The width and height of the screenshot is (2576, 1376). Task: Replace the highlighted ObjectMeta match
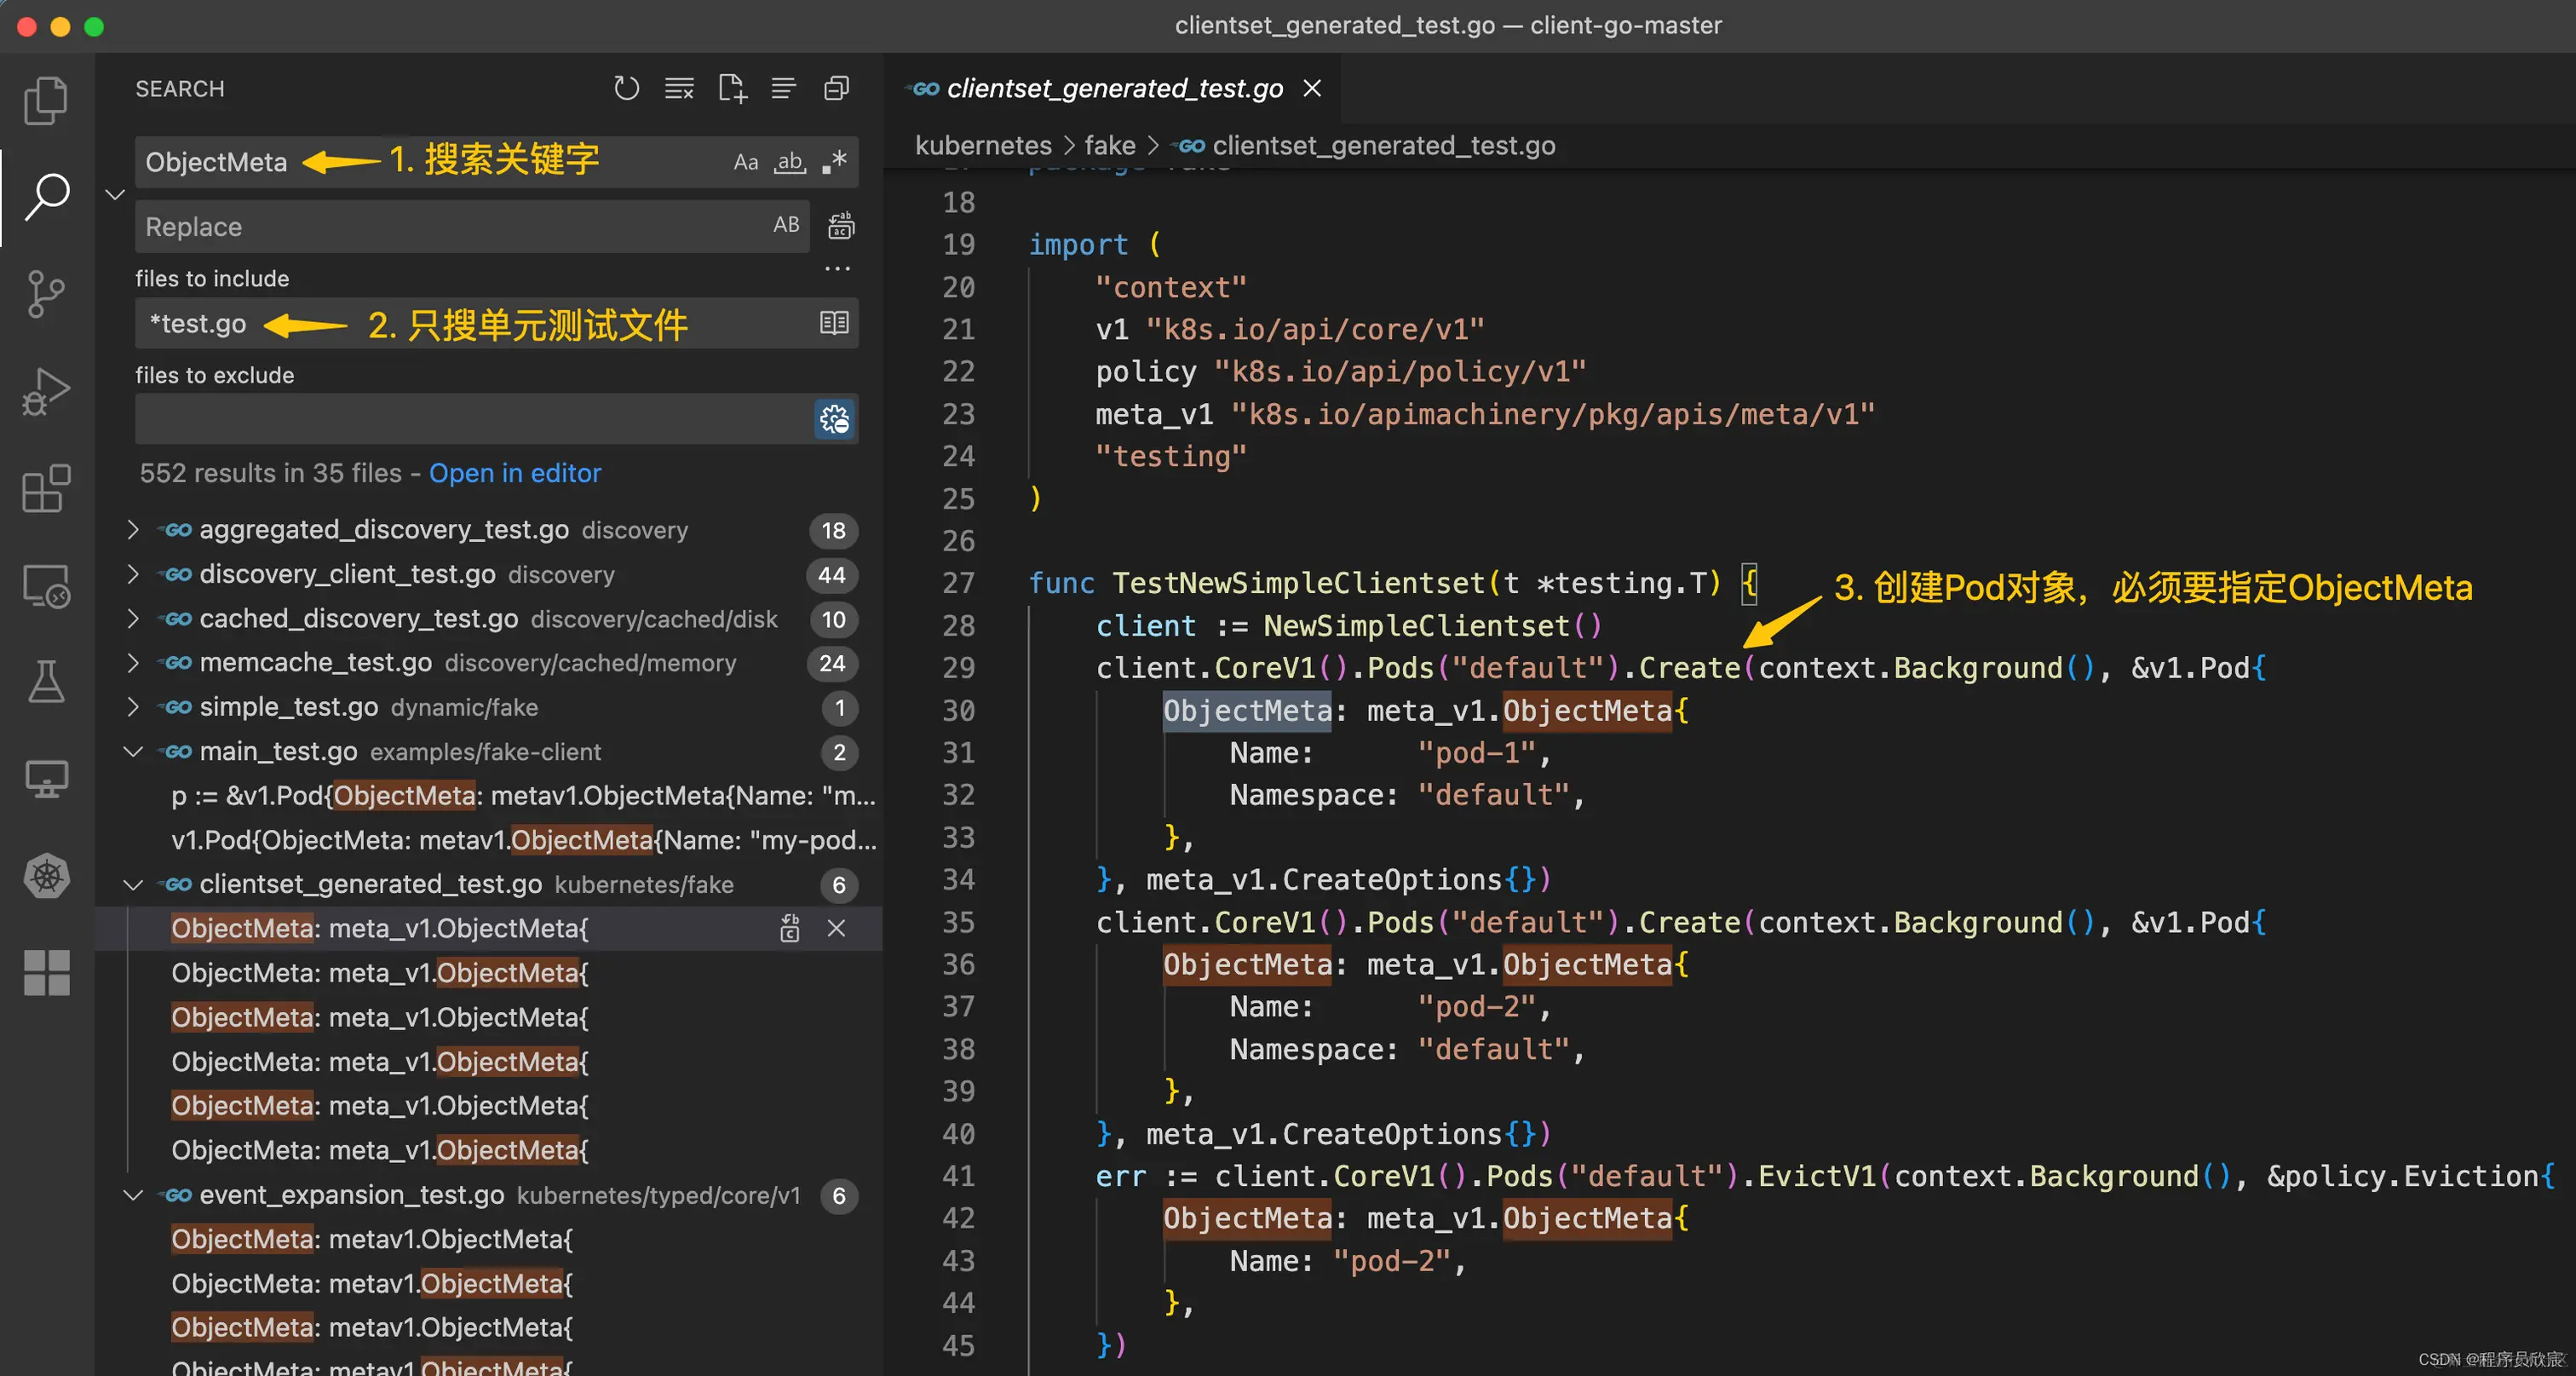click(790, 929)
